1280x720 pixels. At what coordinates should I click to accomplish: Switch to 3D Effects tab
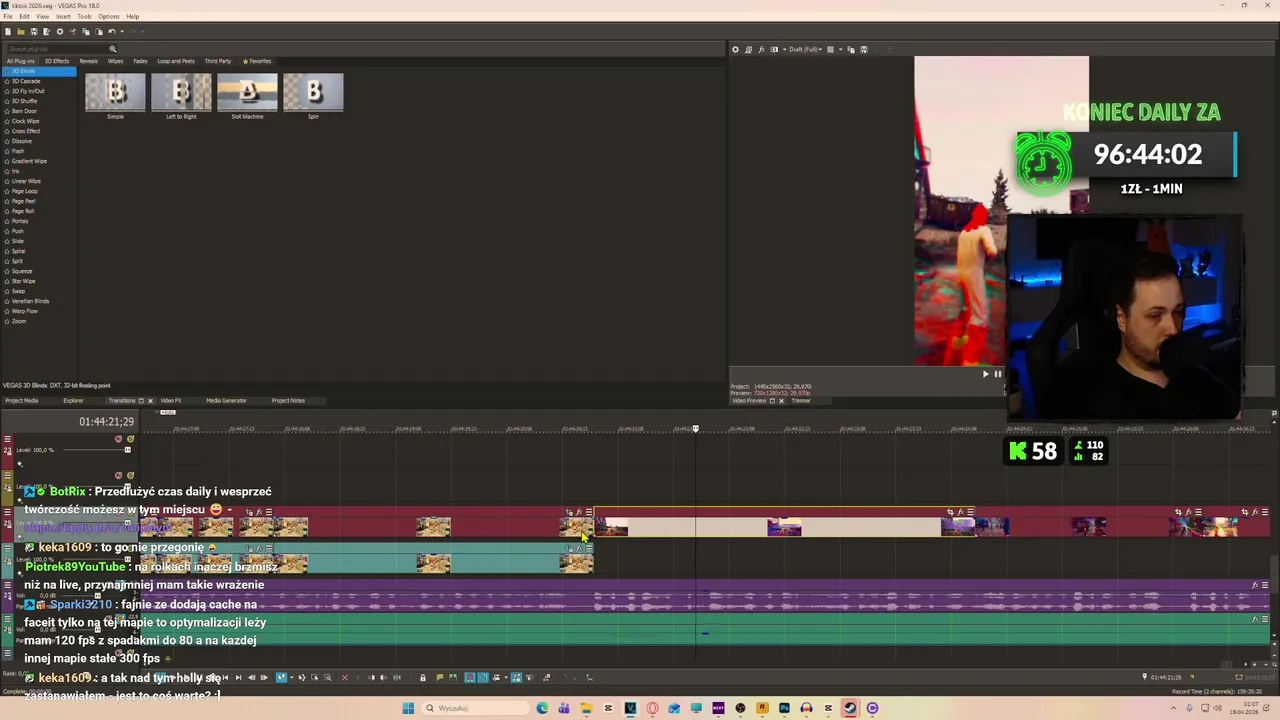pos(57,61)
